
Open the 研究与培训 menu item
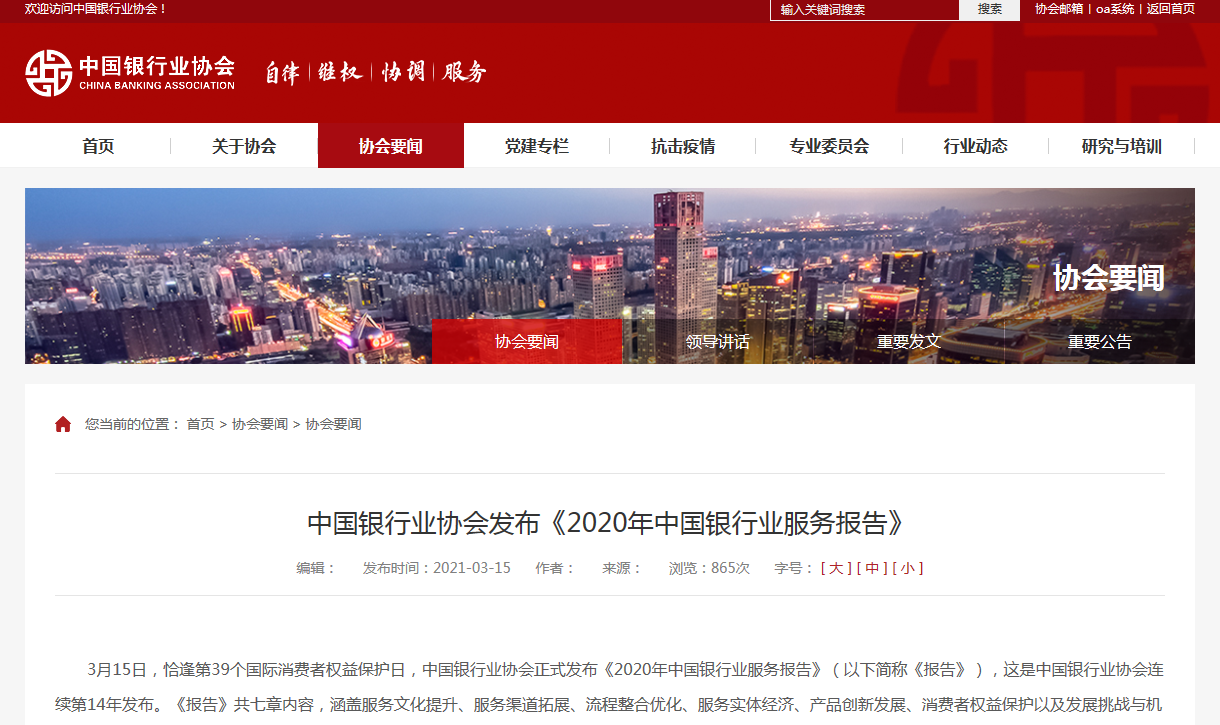click(1122, 146)
